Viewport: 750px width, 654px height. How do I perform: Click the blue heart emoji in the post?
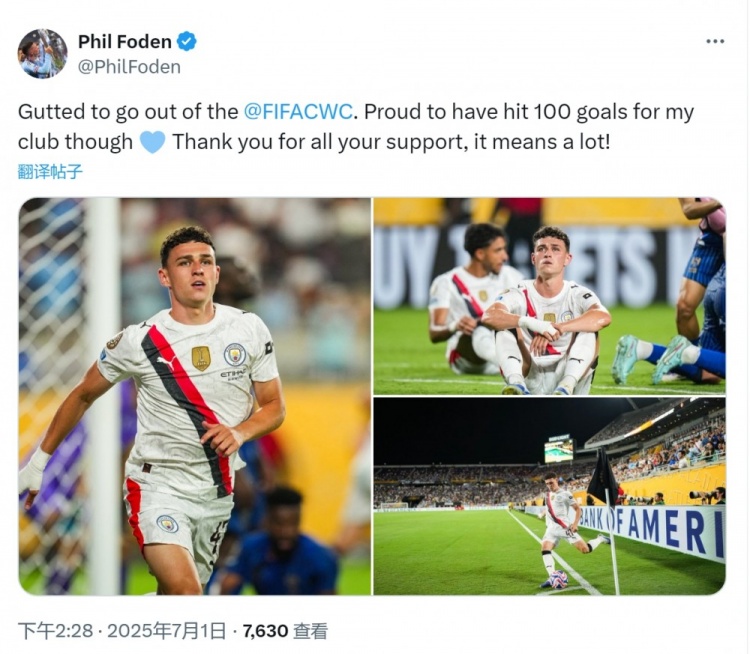[x=152, y=142]
